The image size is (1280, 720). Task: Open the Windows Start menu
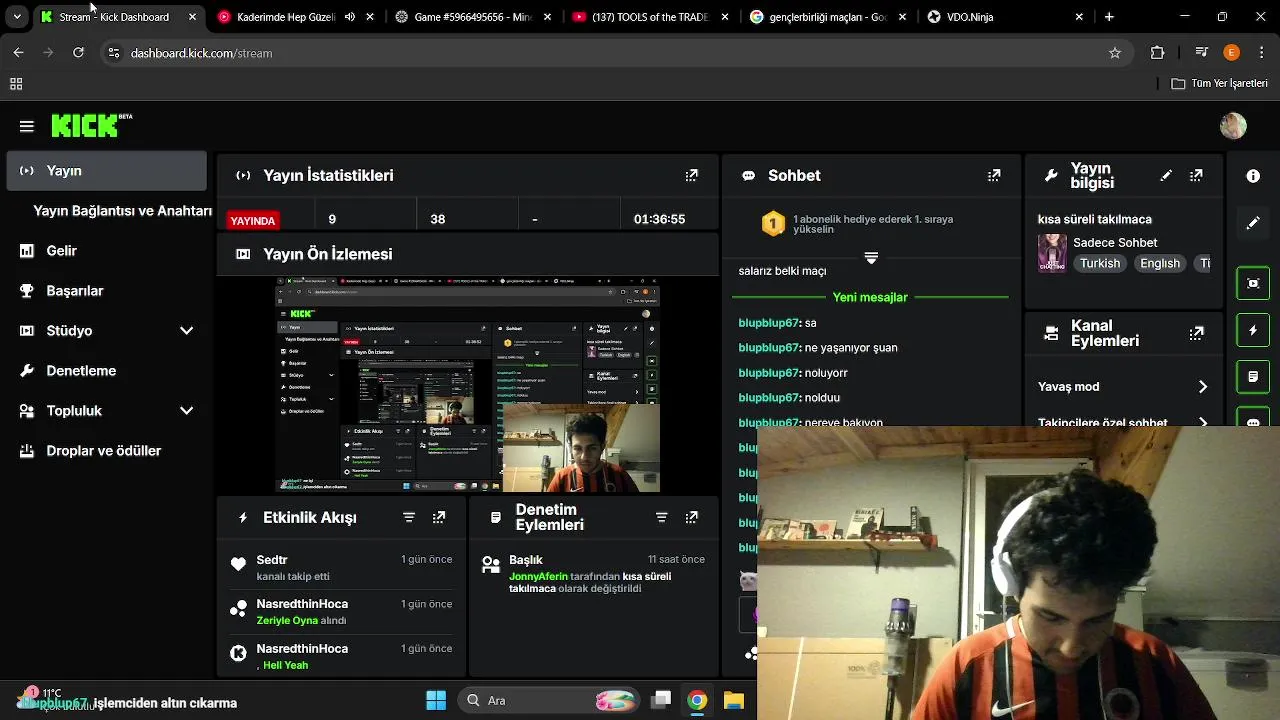[436, 701]
